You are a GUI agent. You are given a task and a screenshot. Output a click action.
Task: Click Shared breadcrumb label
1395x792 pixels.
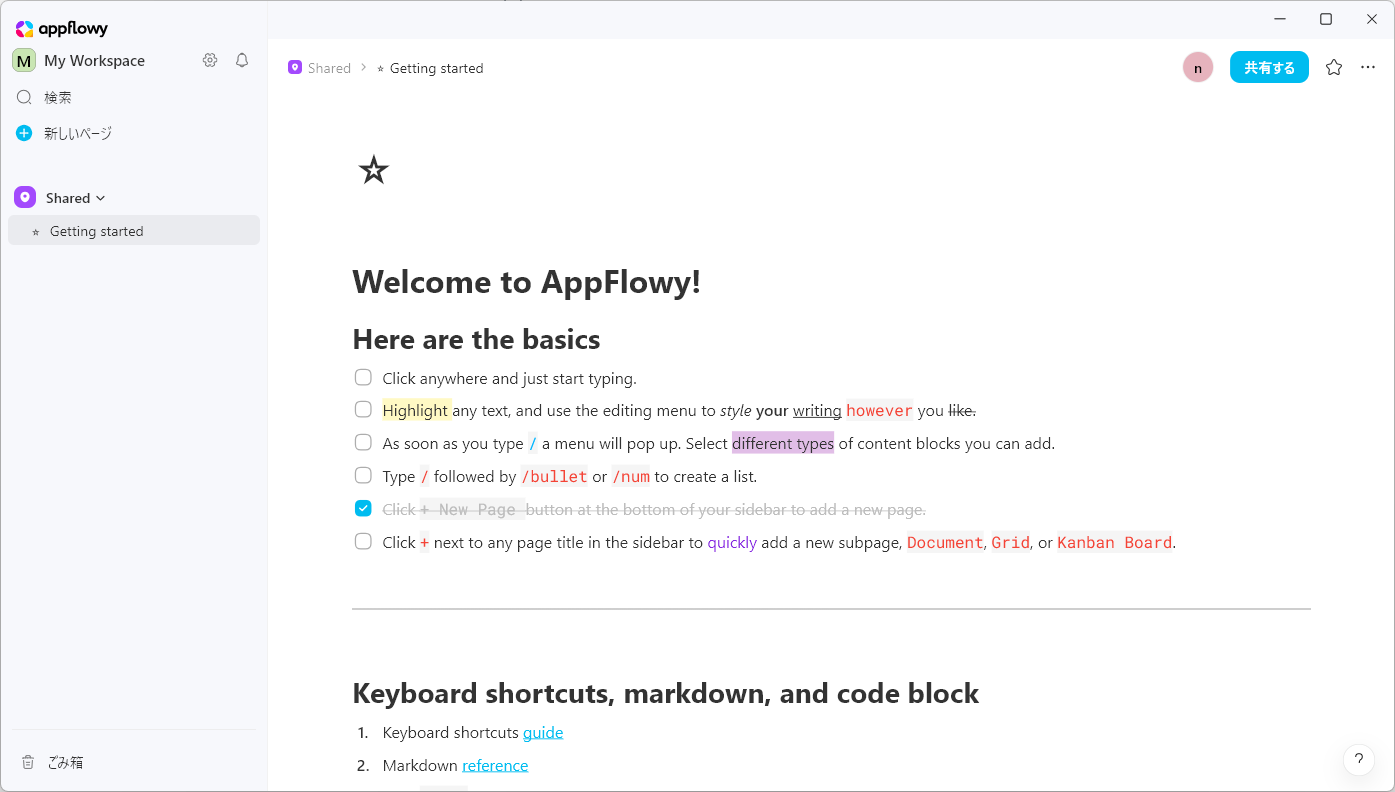(x=329, y=68)
